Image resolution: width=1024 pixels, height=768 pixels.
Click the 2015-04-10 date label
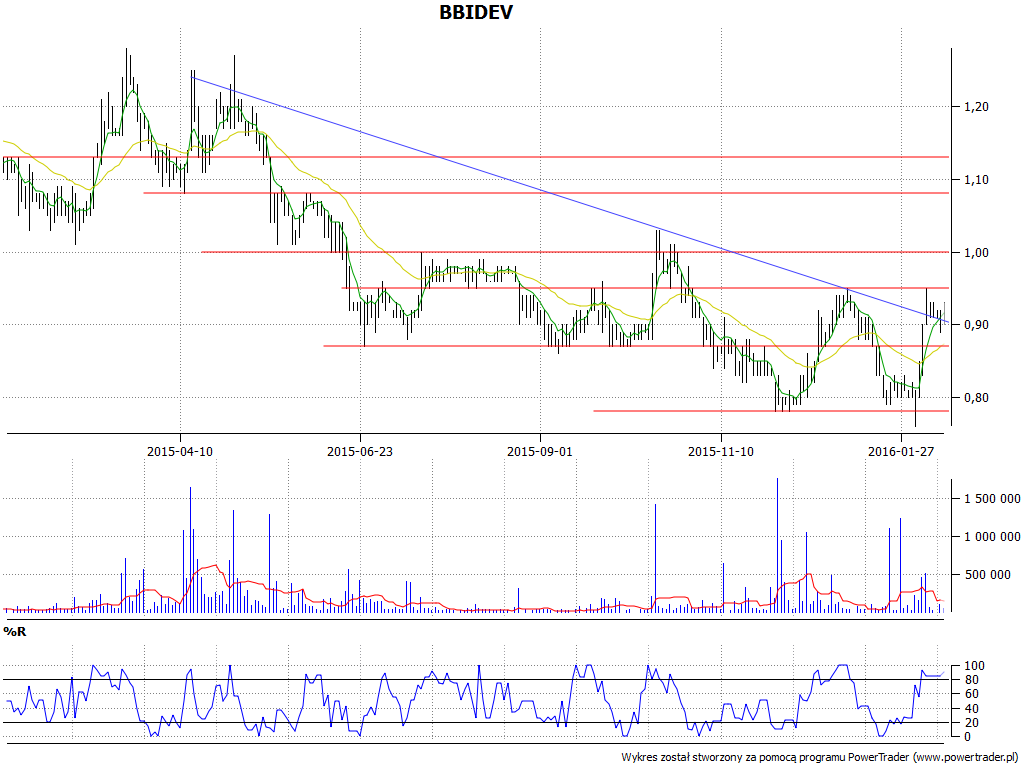pos(180,451)
